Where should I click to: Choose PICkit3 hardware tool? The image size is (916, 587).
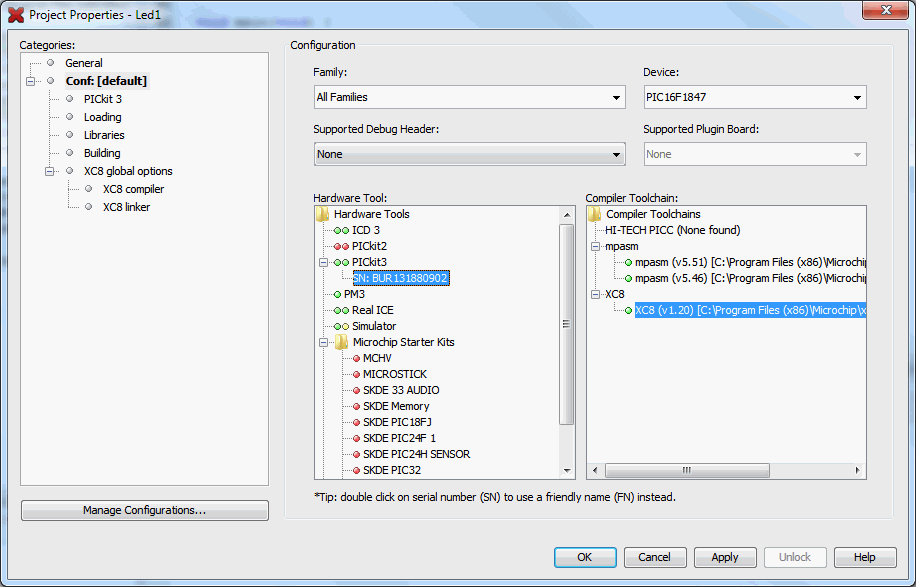coord(369,263)
